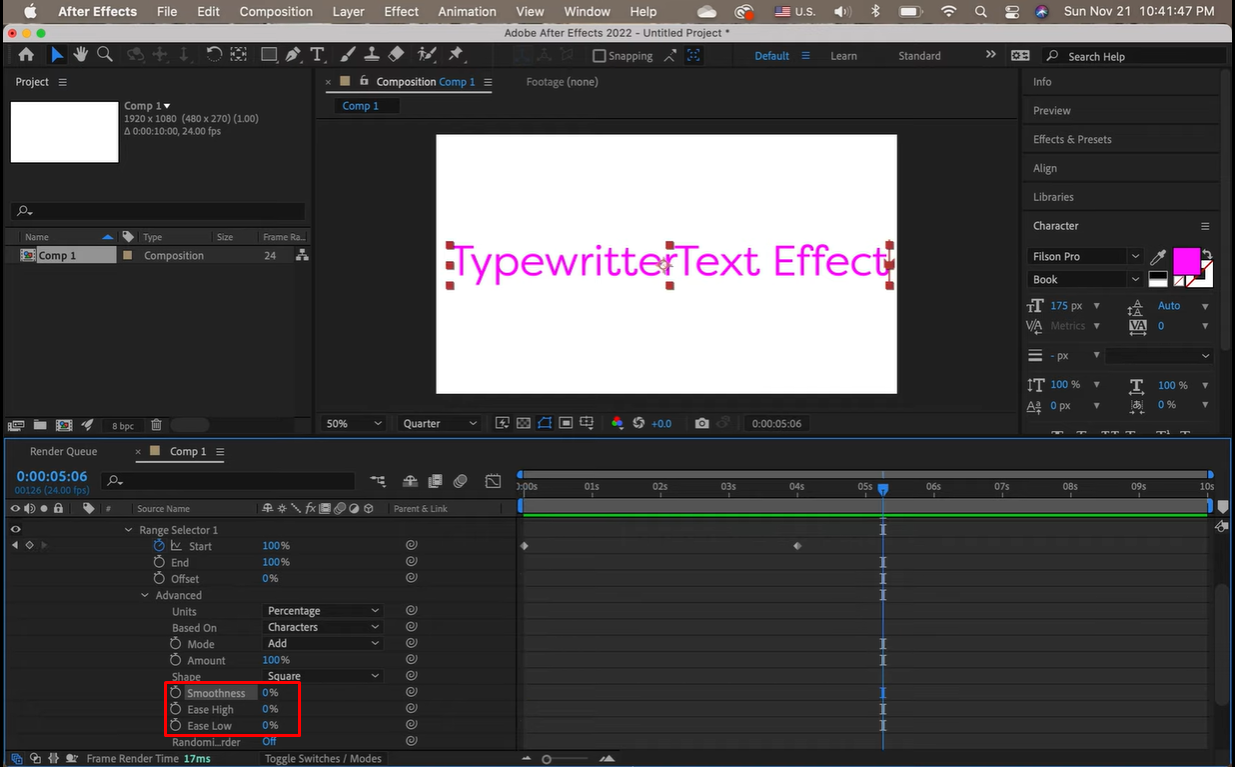Open the Show Channel color icon
This screenshot has width=1235, height=767.
click(617, 423)
